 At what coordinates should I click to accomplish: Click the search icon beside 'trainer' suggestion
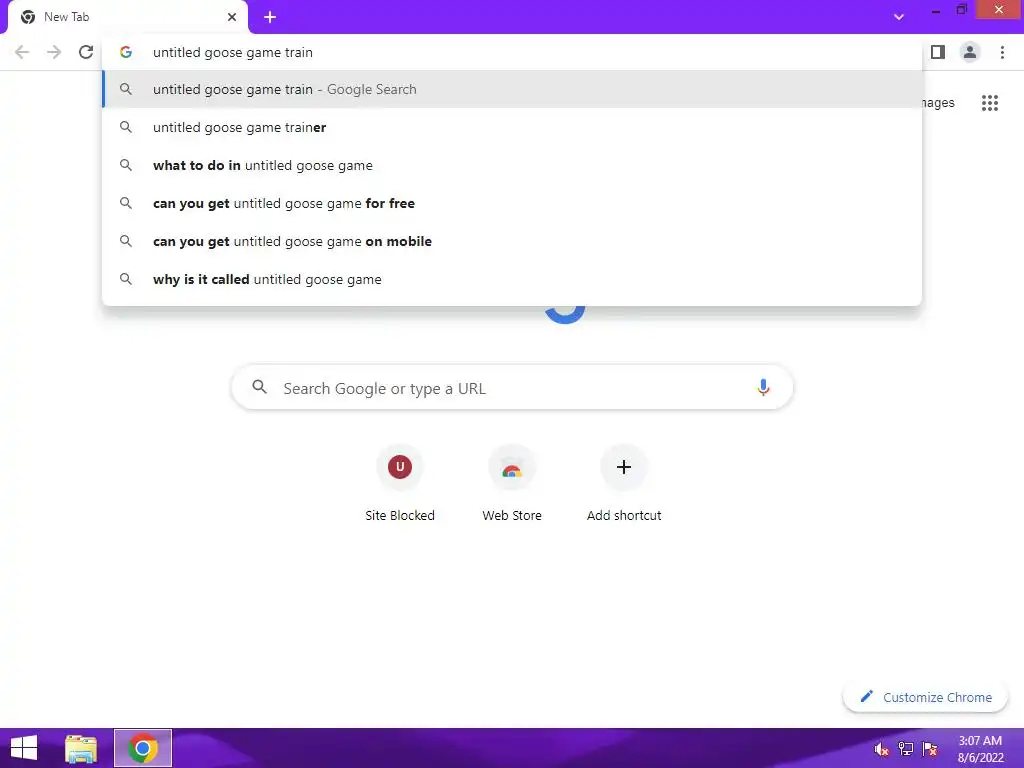pos(126,127)
